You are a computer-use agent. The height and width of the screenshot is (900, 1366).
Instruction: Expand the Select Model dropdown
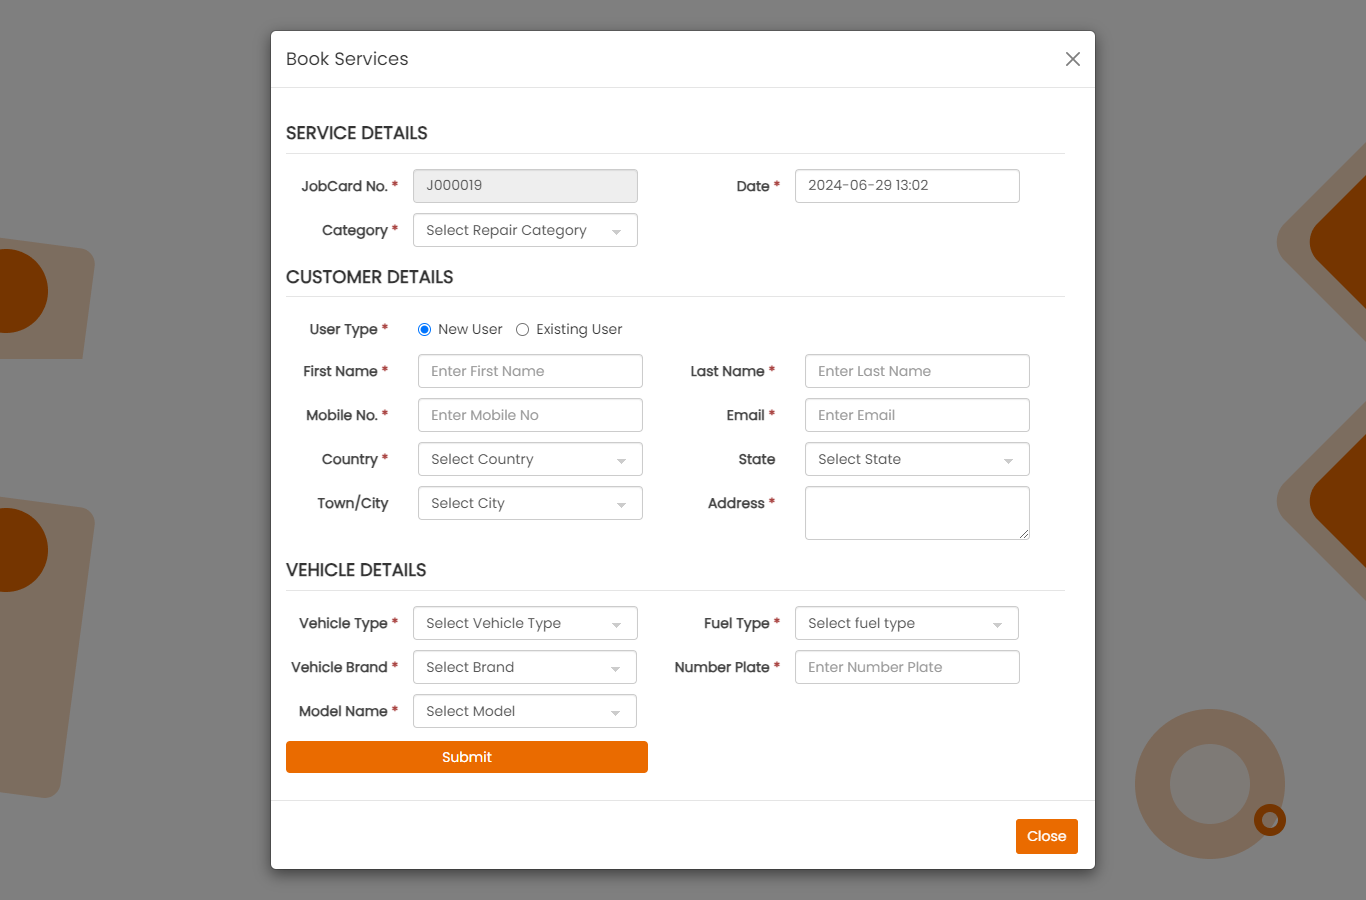[x=525, y=711]
